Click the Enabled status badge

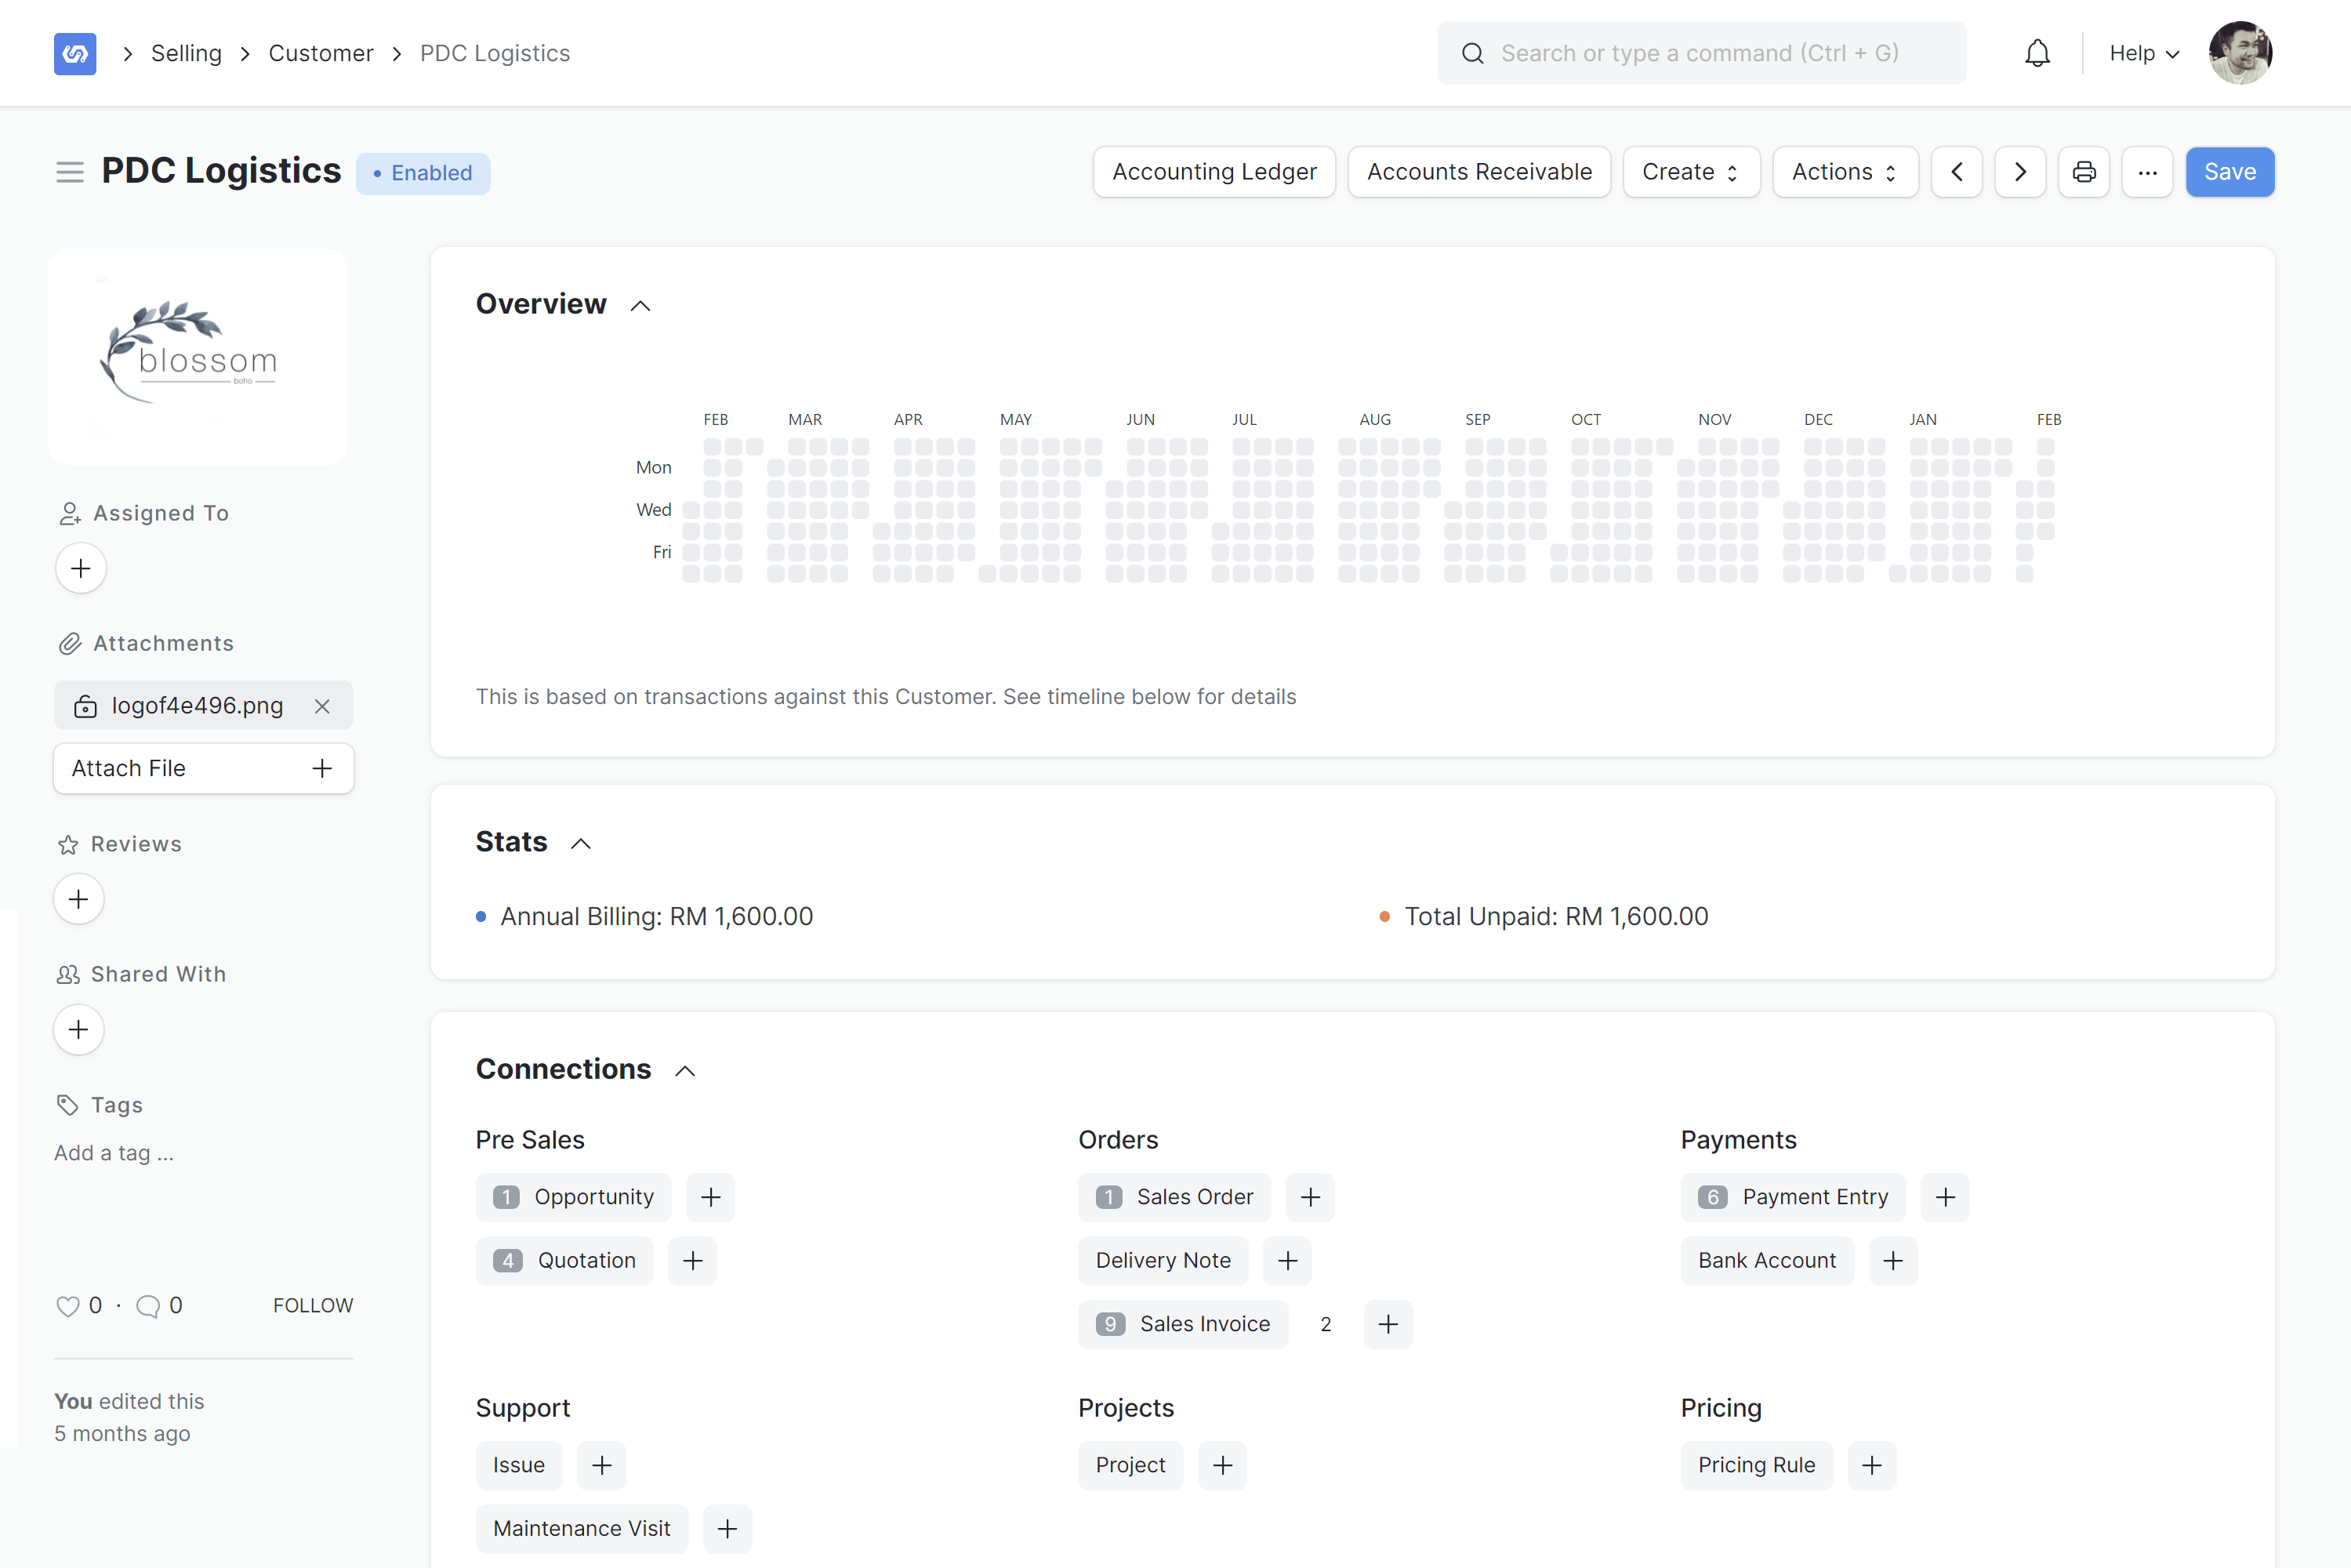[x=423, y=173]
